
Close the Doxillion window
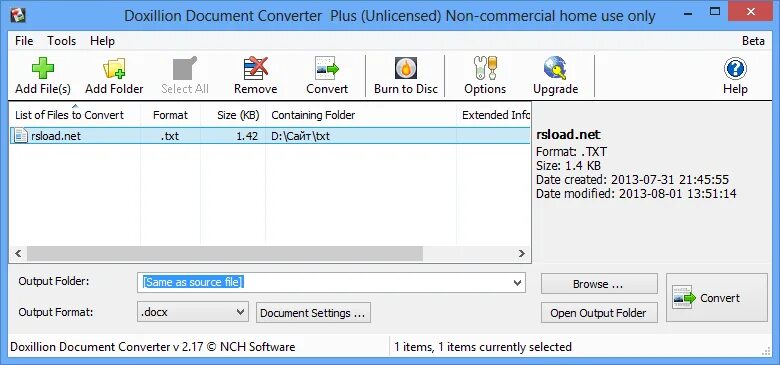(751, 10)
